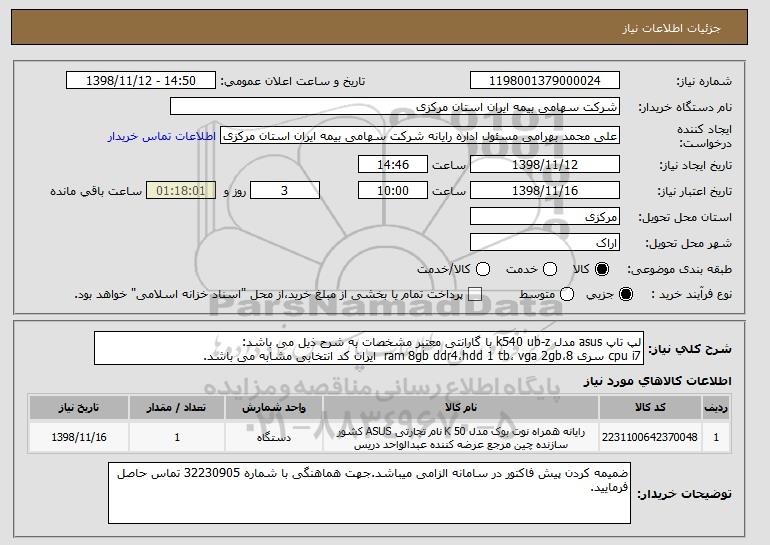770x545 pixels.
Task: Click the buyer notes text box
Action: (369, 493)
